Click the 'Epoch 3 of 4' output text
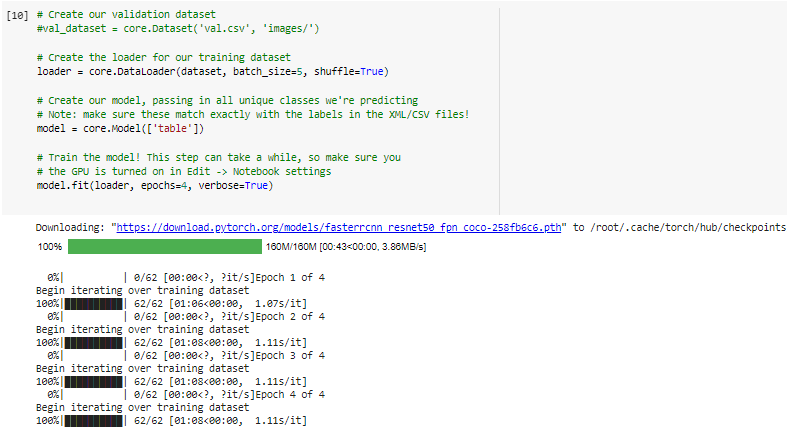This screenshot has height=438, width=787. click(290, 356)
